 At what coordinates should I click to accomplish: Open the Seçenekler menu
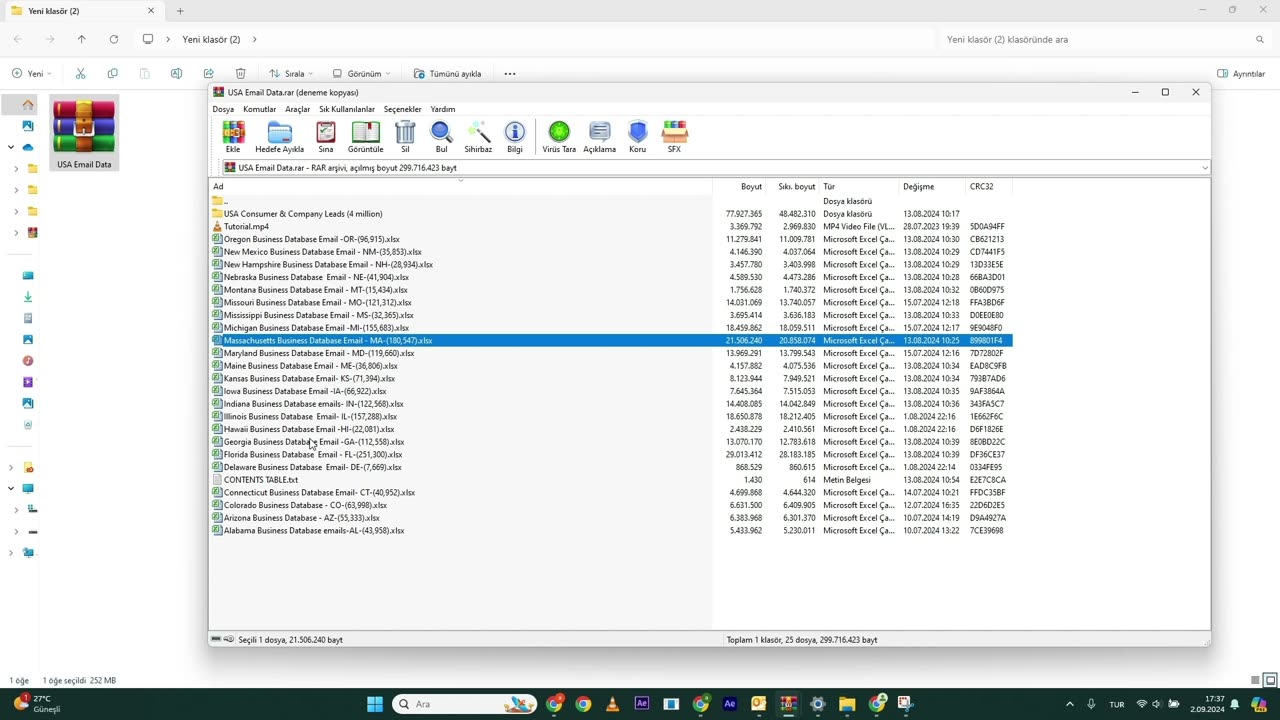(403, 109)
